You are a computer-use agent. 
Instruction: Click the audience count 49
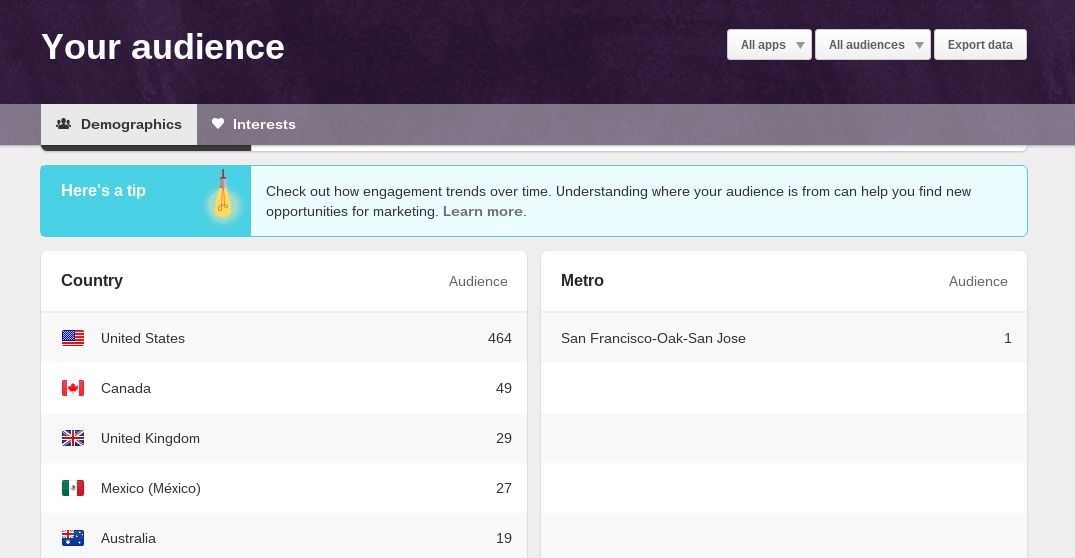coord(504,388)
